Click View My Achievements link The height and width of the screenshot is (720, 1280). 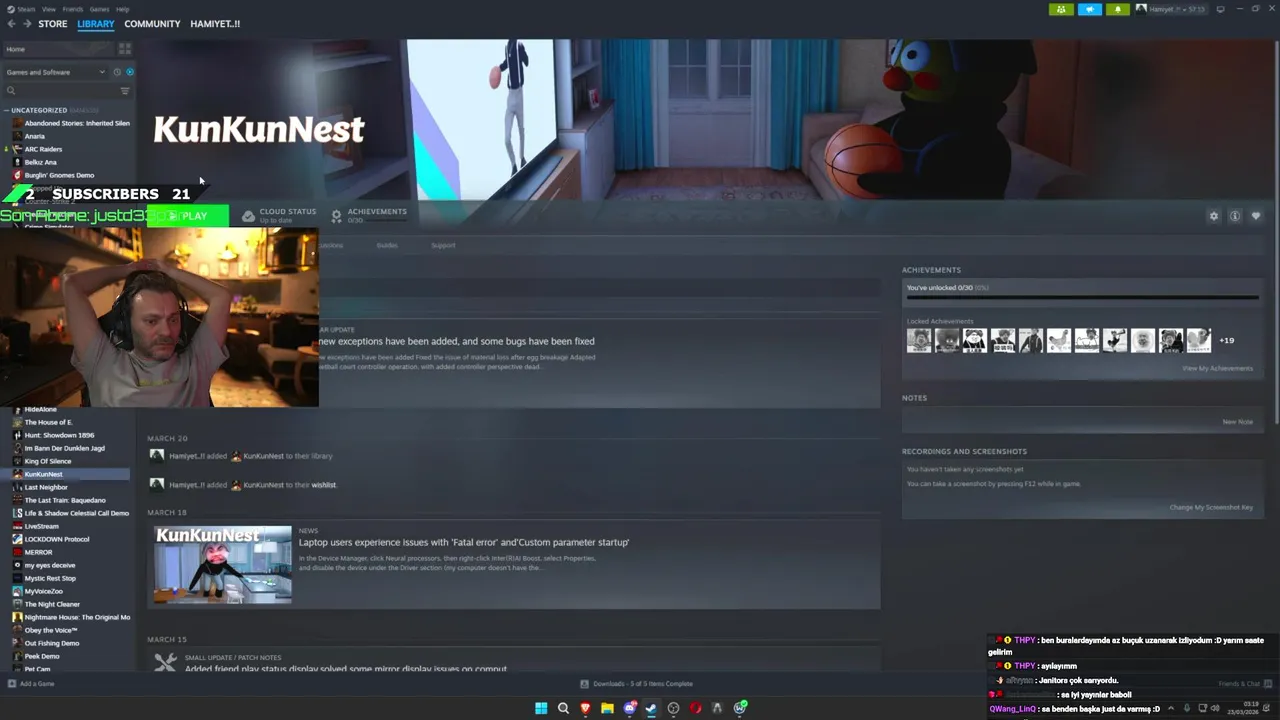[1217, 368]
